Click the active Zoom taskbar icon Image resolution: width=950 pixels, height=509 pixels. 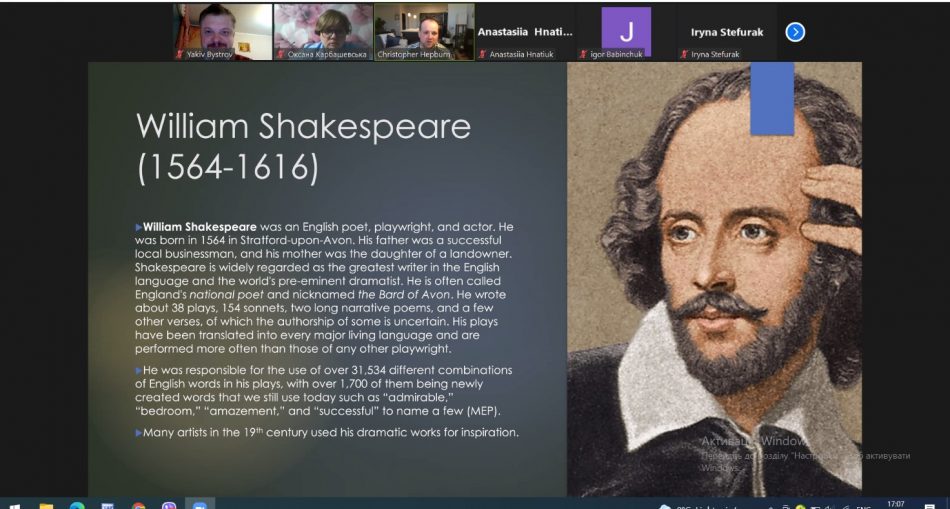tap(199, 505)
